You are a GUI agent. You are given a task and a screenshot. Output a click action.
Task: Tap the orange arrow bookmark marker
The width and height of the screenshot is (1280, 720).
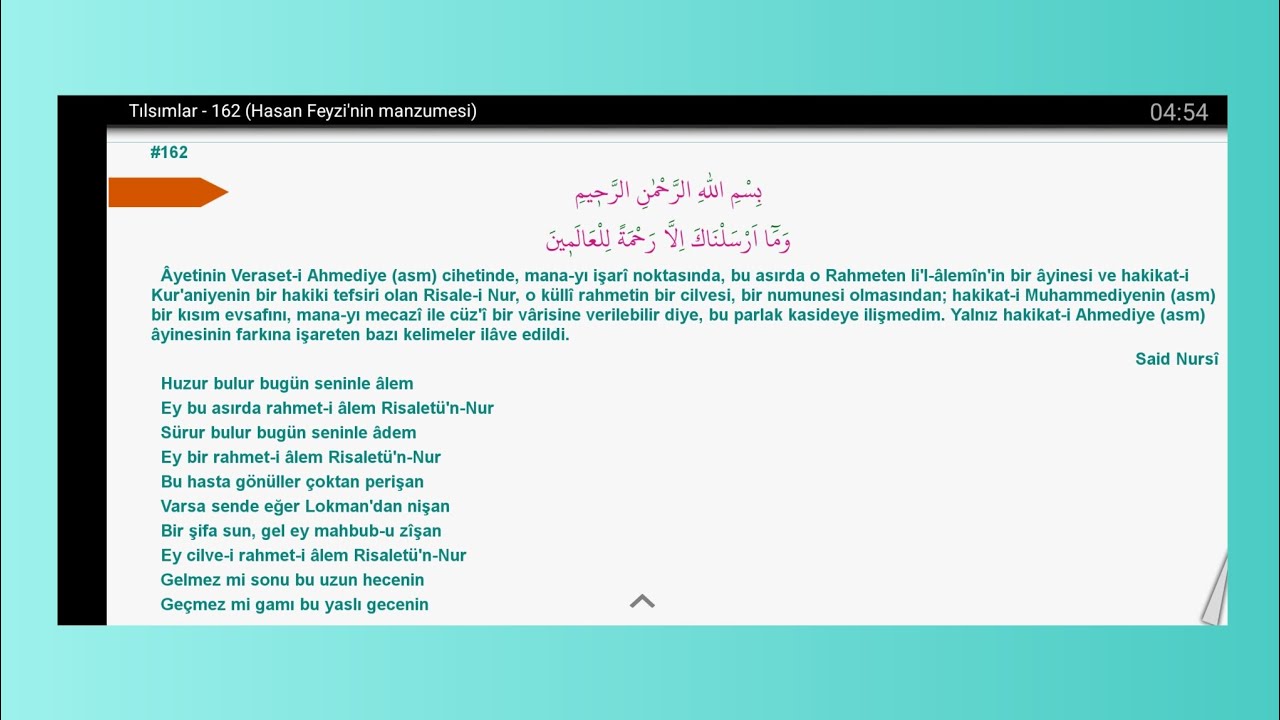coord(168,192)
